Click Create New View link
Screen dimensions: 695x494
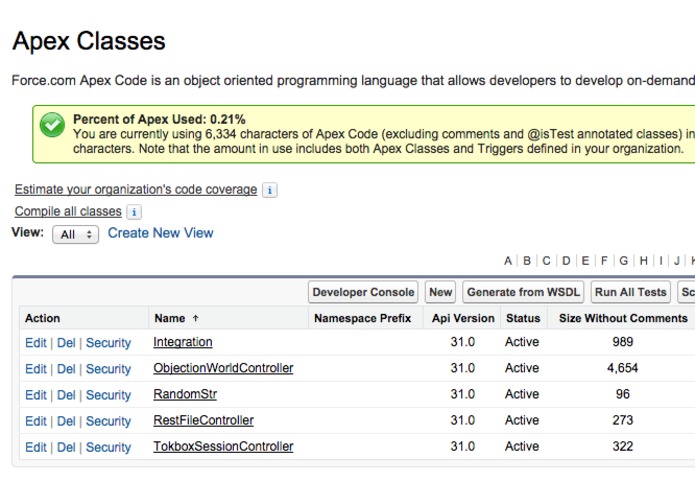(160, 233)
